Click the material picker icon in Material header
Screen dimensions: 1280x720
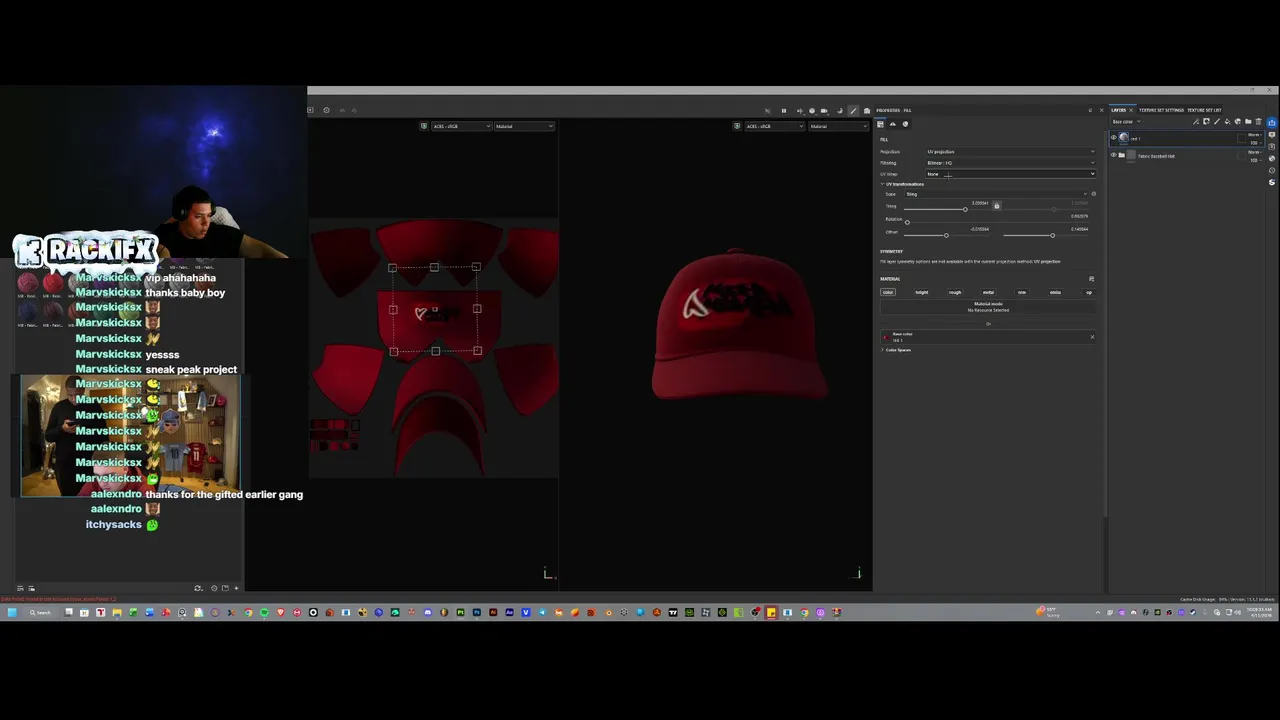click(x=1091, y=279)
